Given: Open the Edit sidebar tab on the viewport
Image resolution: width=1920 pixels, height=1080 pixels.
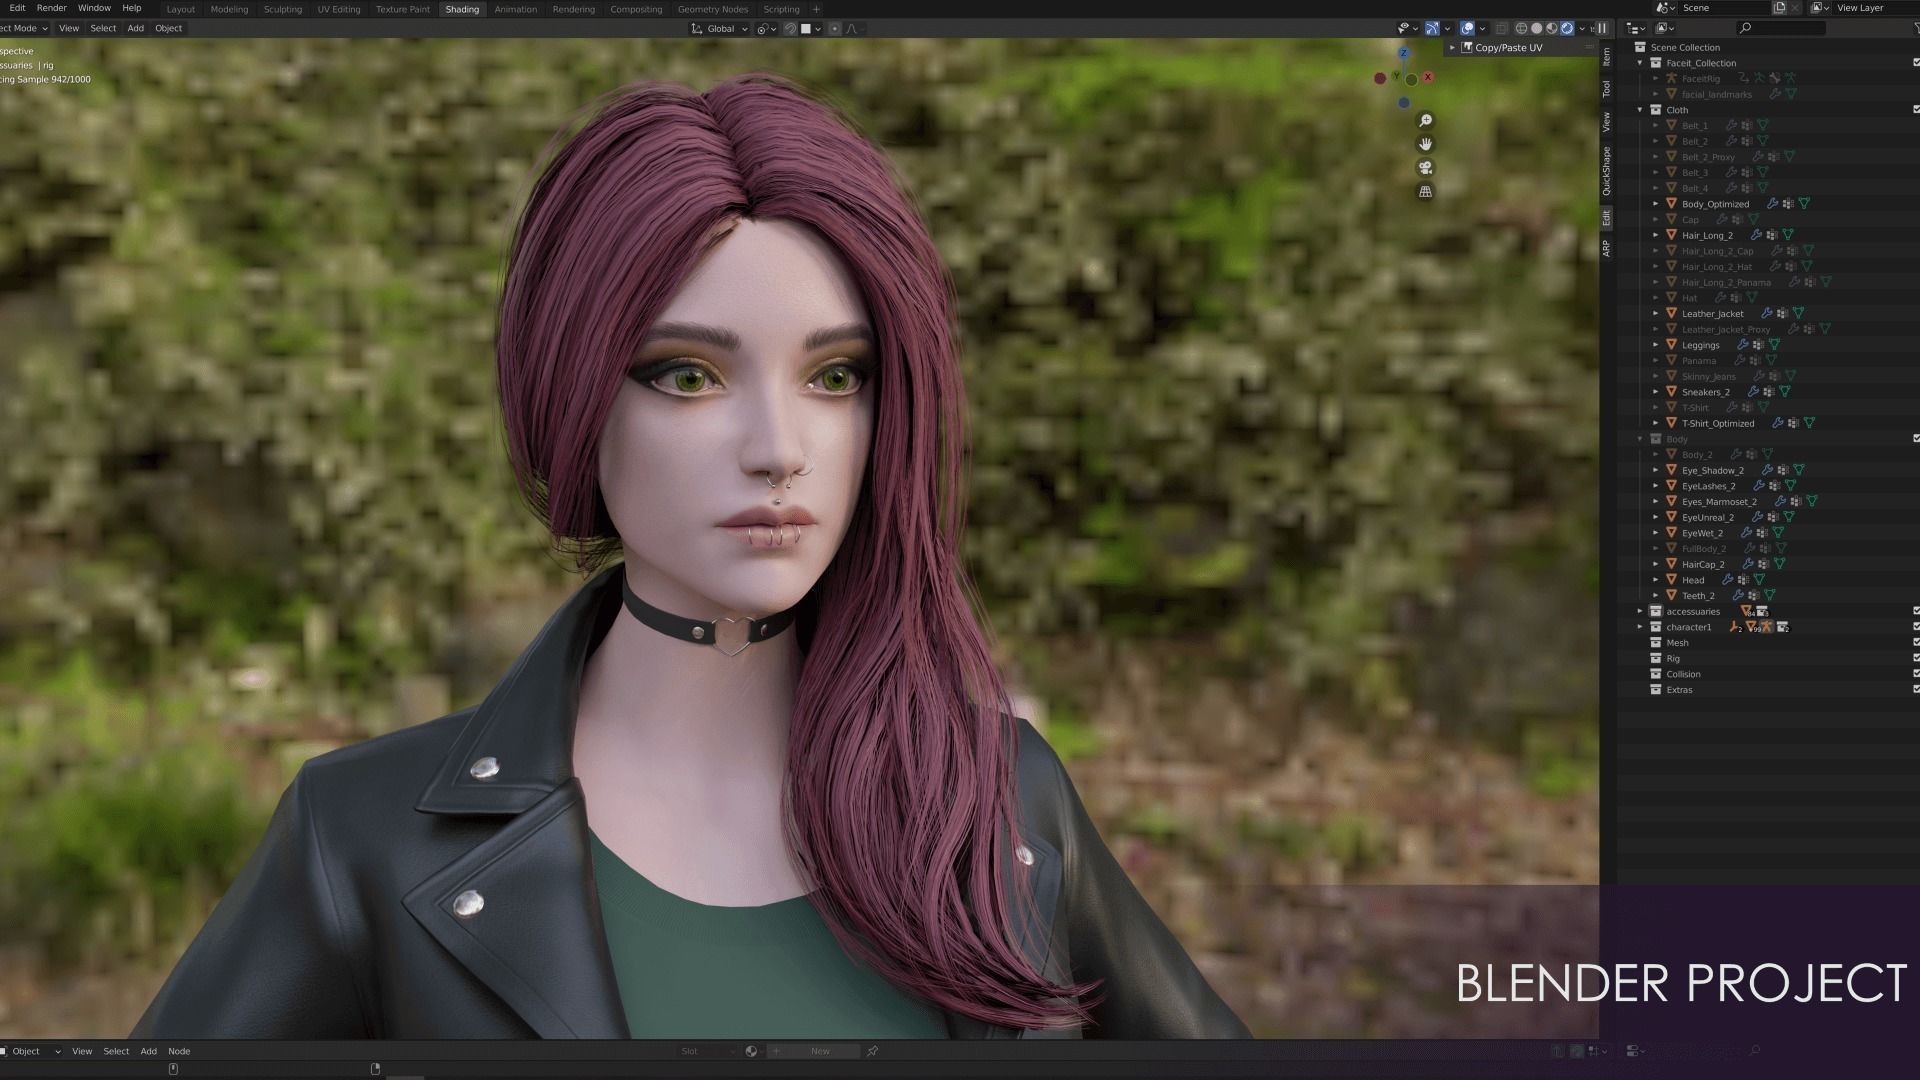Looking at the screenshot, I should [1607, 217].
